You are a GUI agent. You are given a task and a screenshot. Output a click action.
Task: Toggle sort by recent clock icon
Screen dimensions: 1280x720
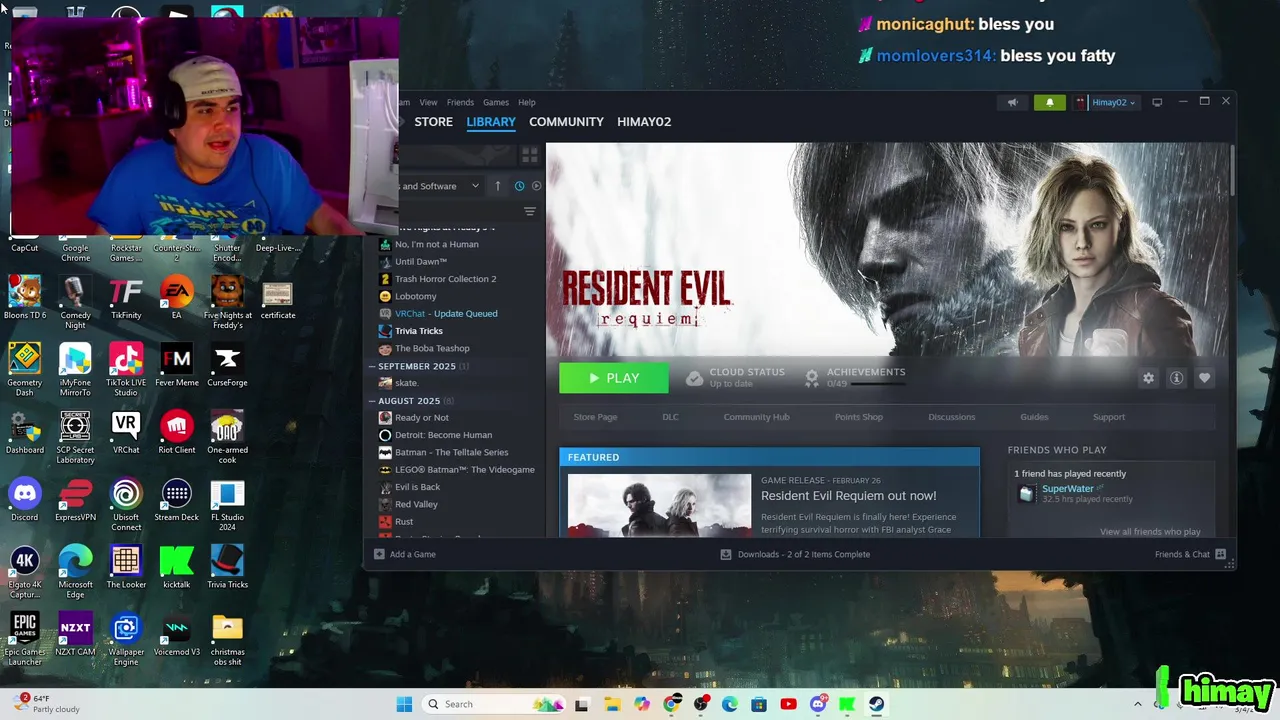click(519, 186)
